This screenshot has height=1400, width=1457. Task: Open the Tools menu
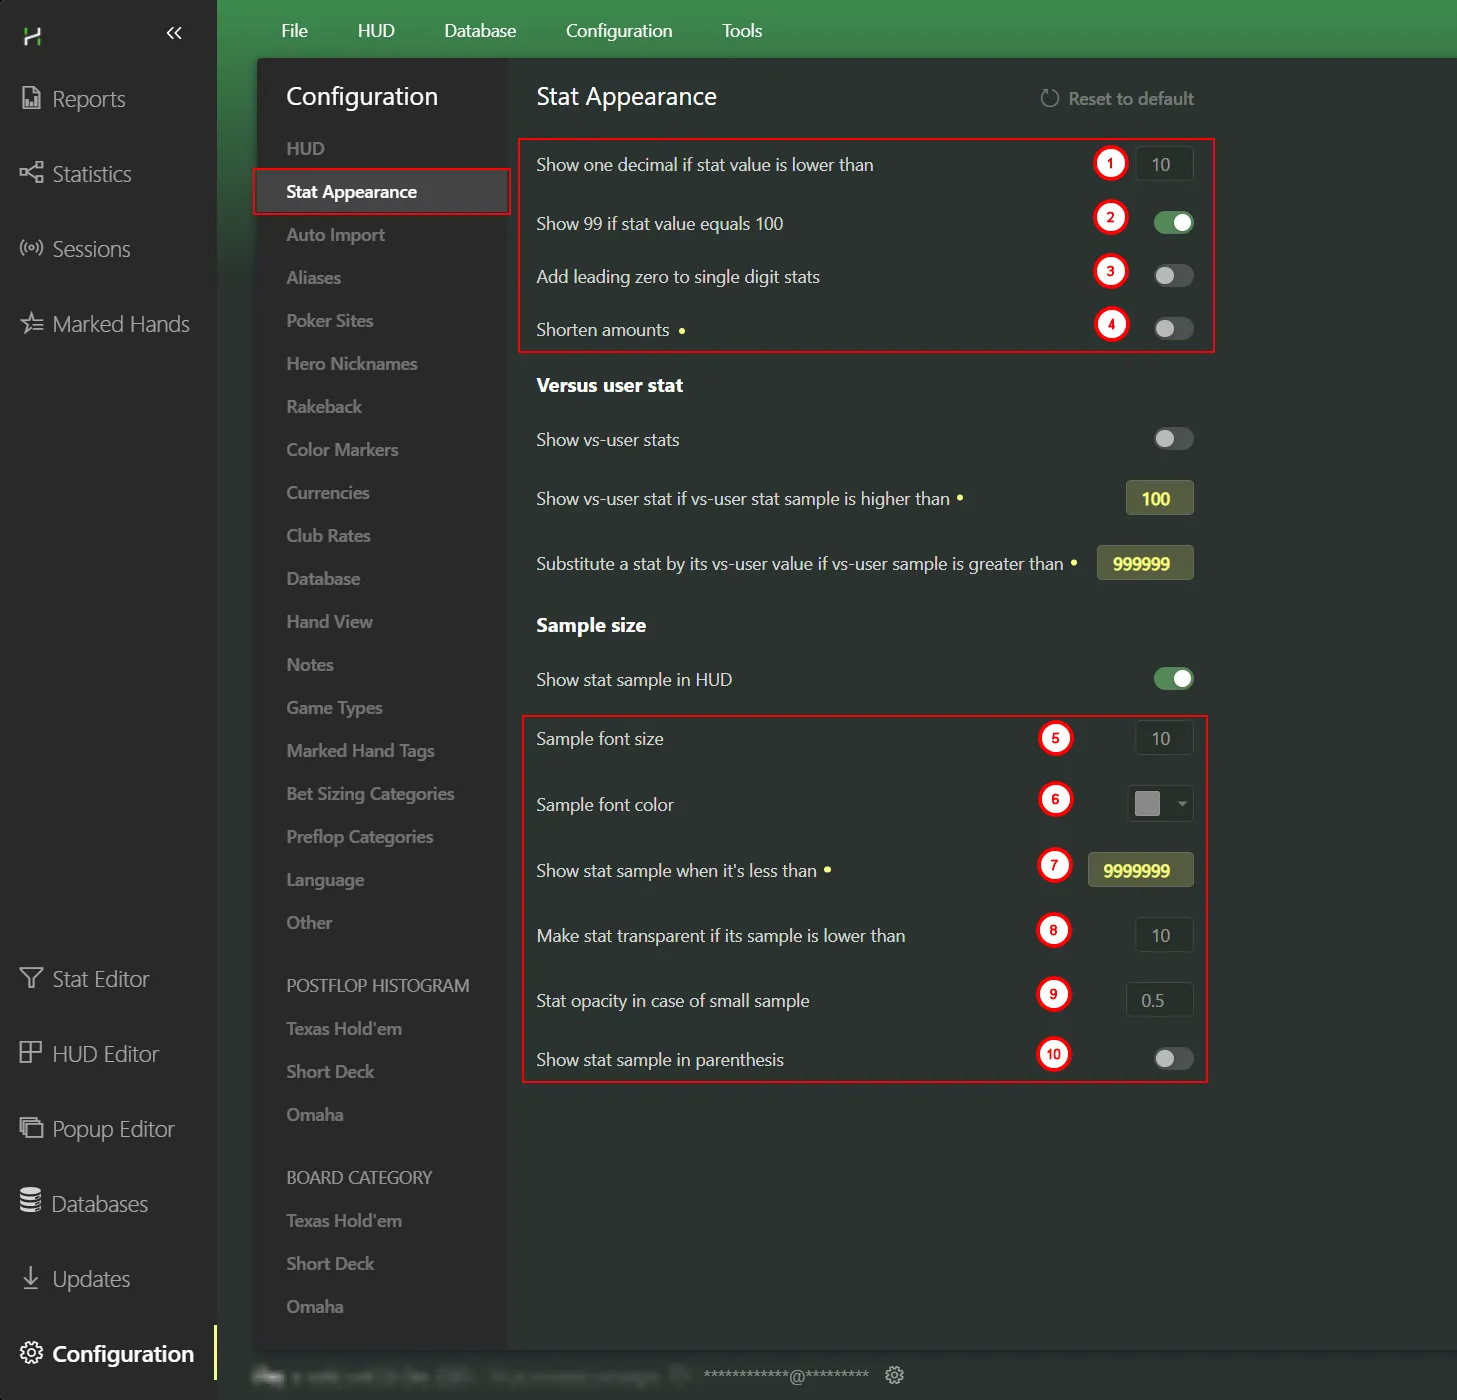742,31
